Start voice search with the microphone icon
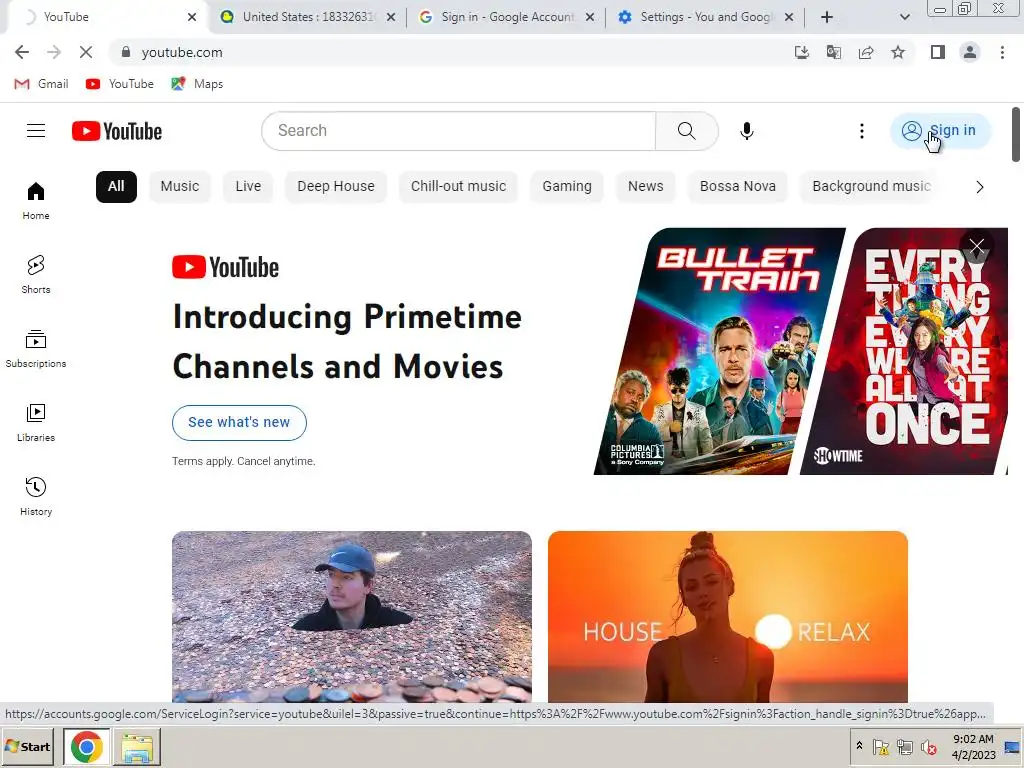The image size is (1024, 768). click(746, 131)
